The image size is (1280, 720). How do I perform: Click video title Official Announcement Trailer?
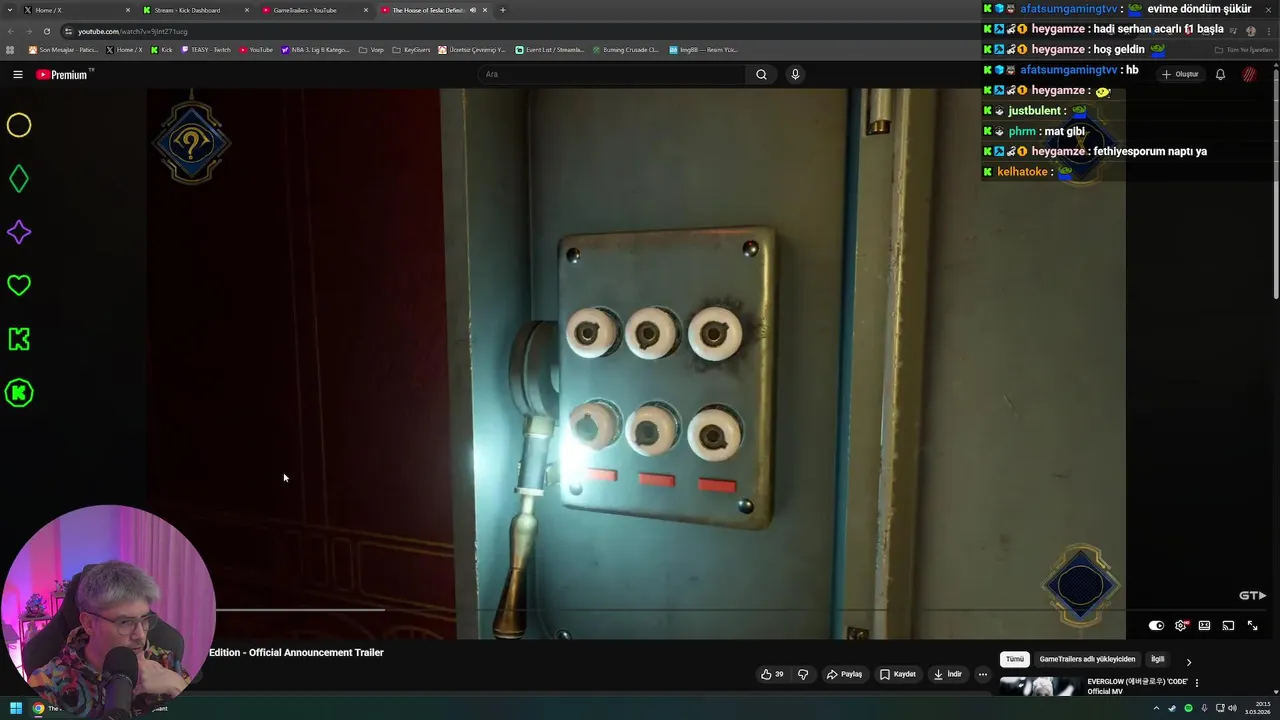pyautogui.click(x=296, y=652)
